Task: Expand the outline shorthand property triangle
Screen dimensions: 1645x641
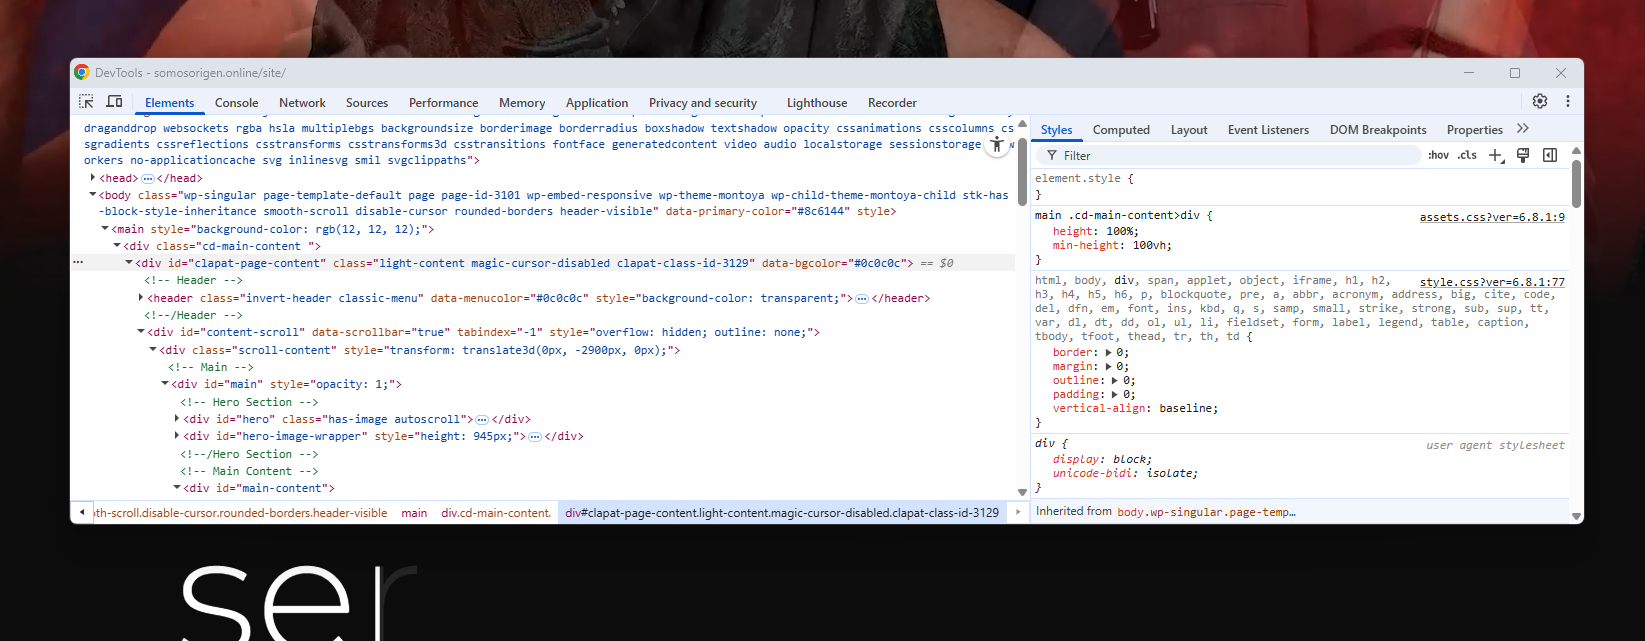Action: 1115,380
